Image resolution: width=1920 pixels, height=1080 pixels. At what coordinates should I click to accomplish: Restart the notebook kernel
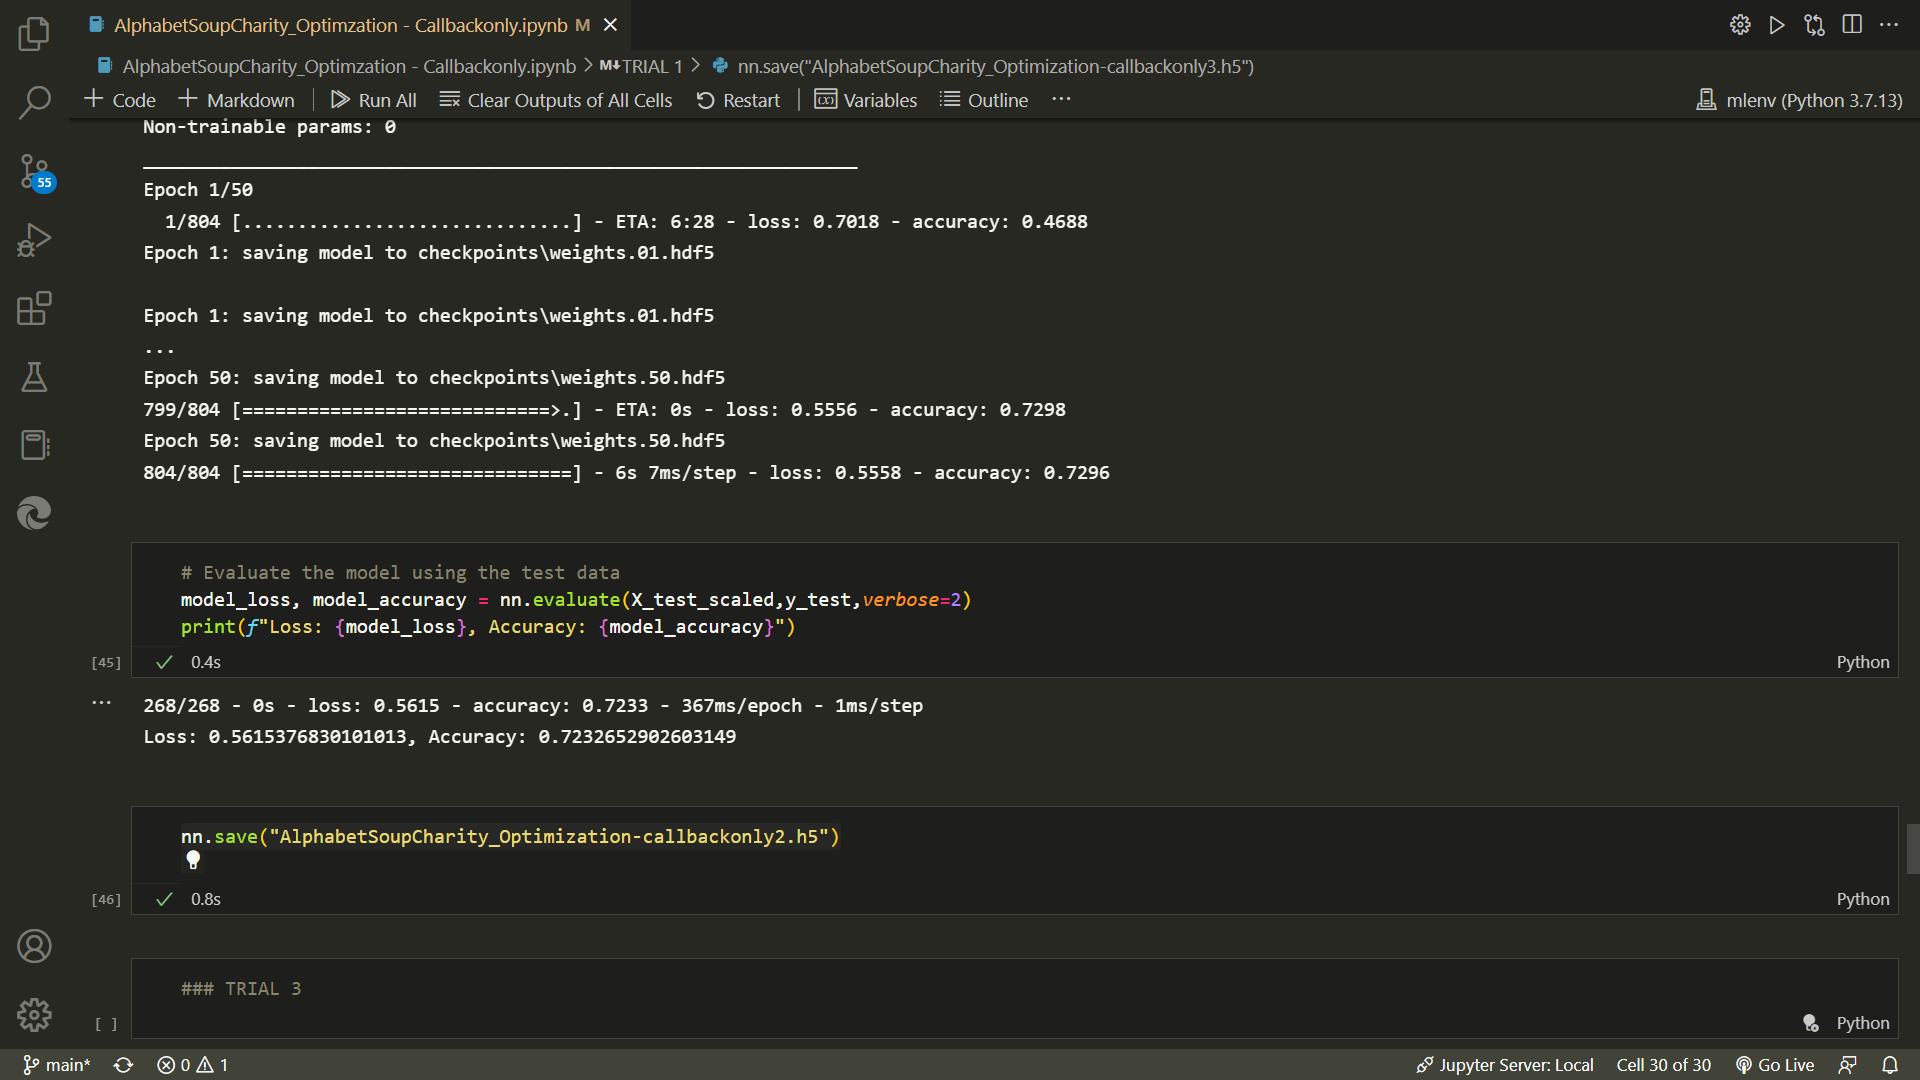coord(738,100)
